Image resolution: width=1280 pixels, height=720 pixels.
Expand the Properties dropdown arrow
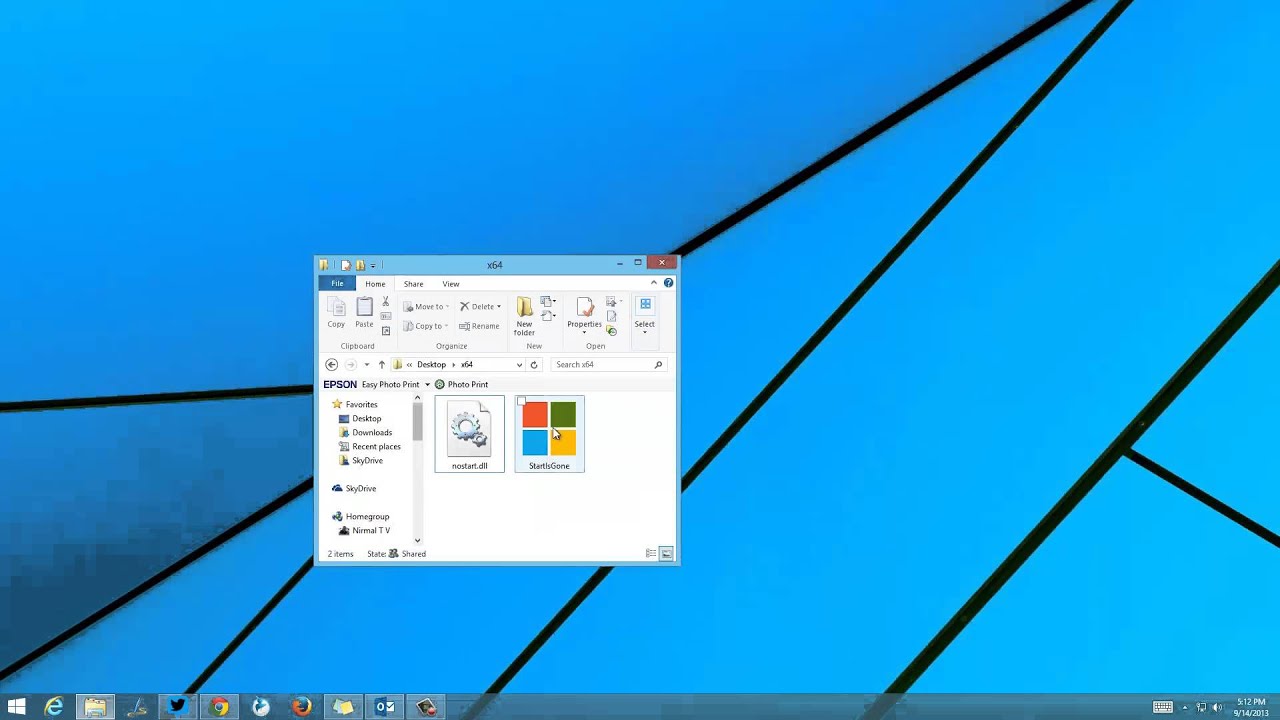tap(584, 332)
